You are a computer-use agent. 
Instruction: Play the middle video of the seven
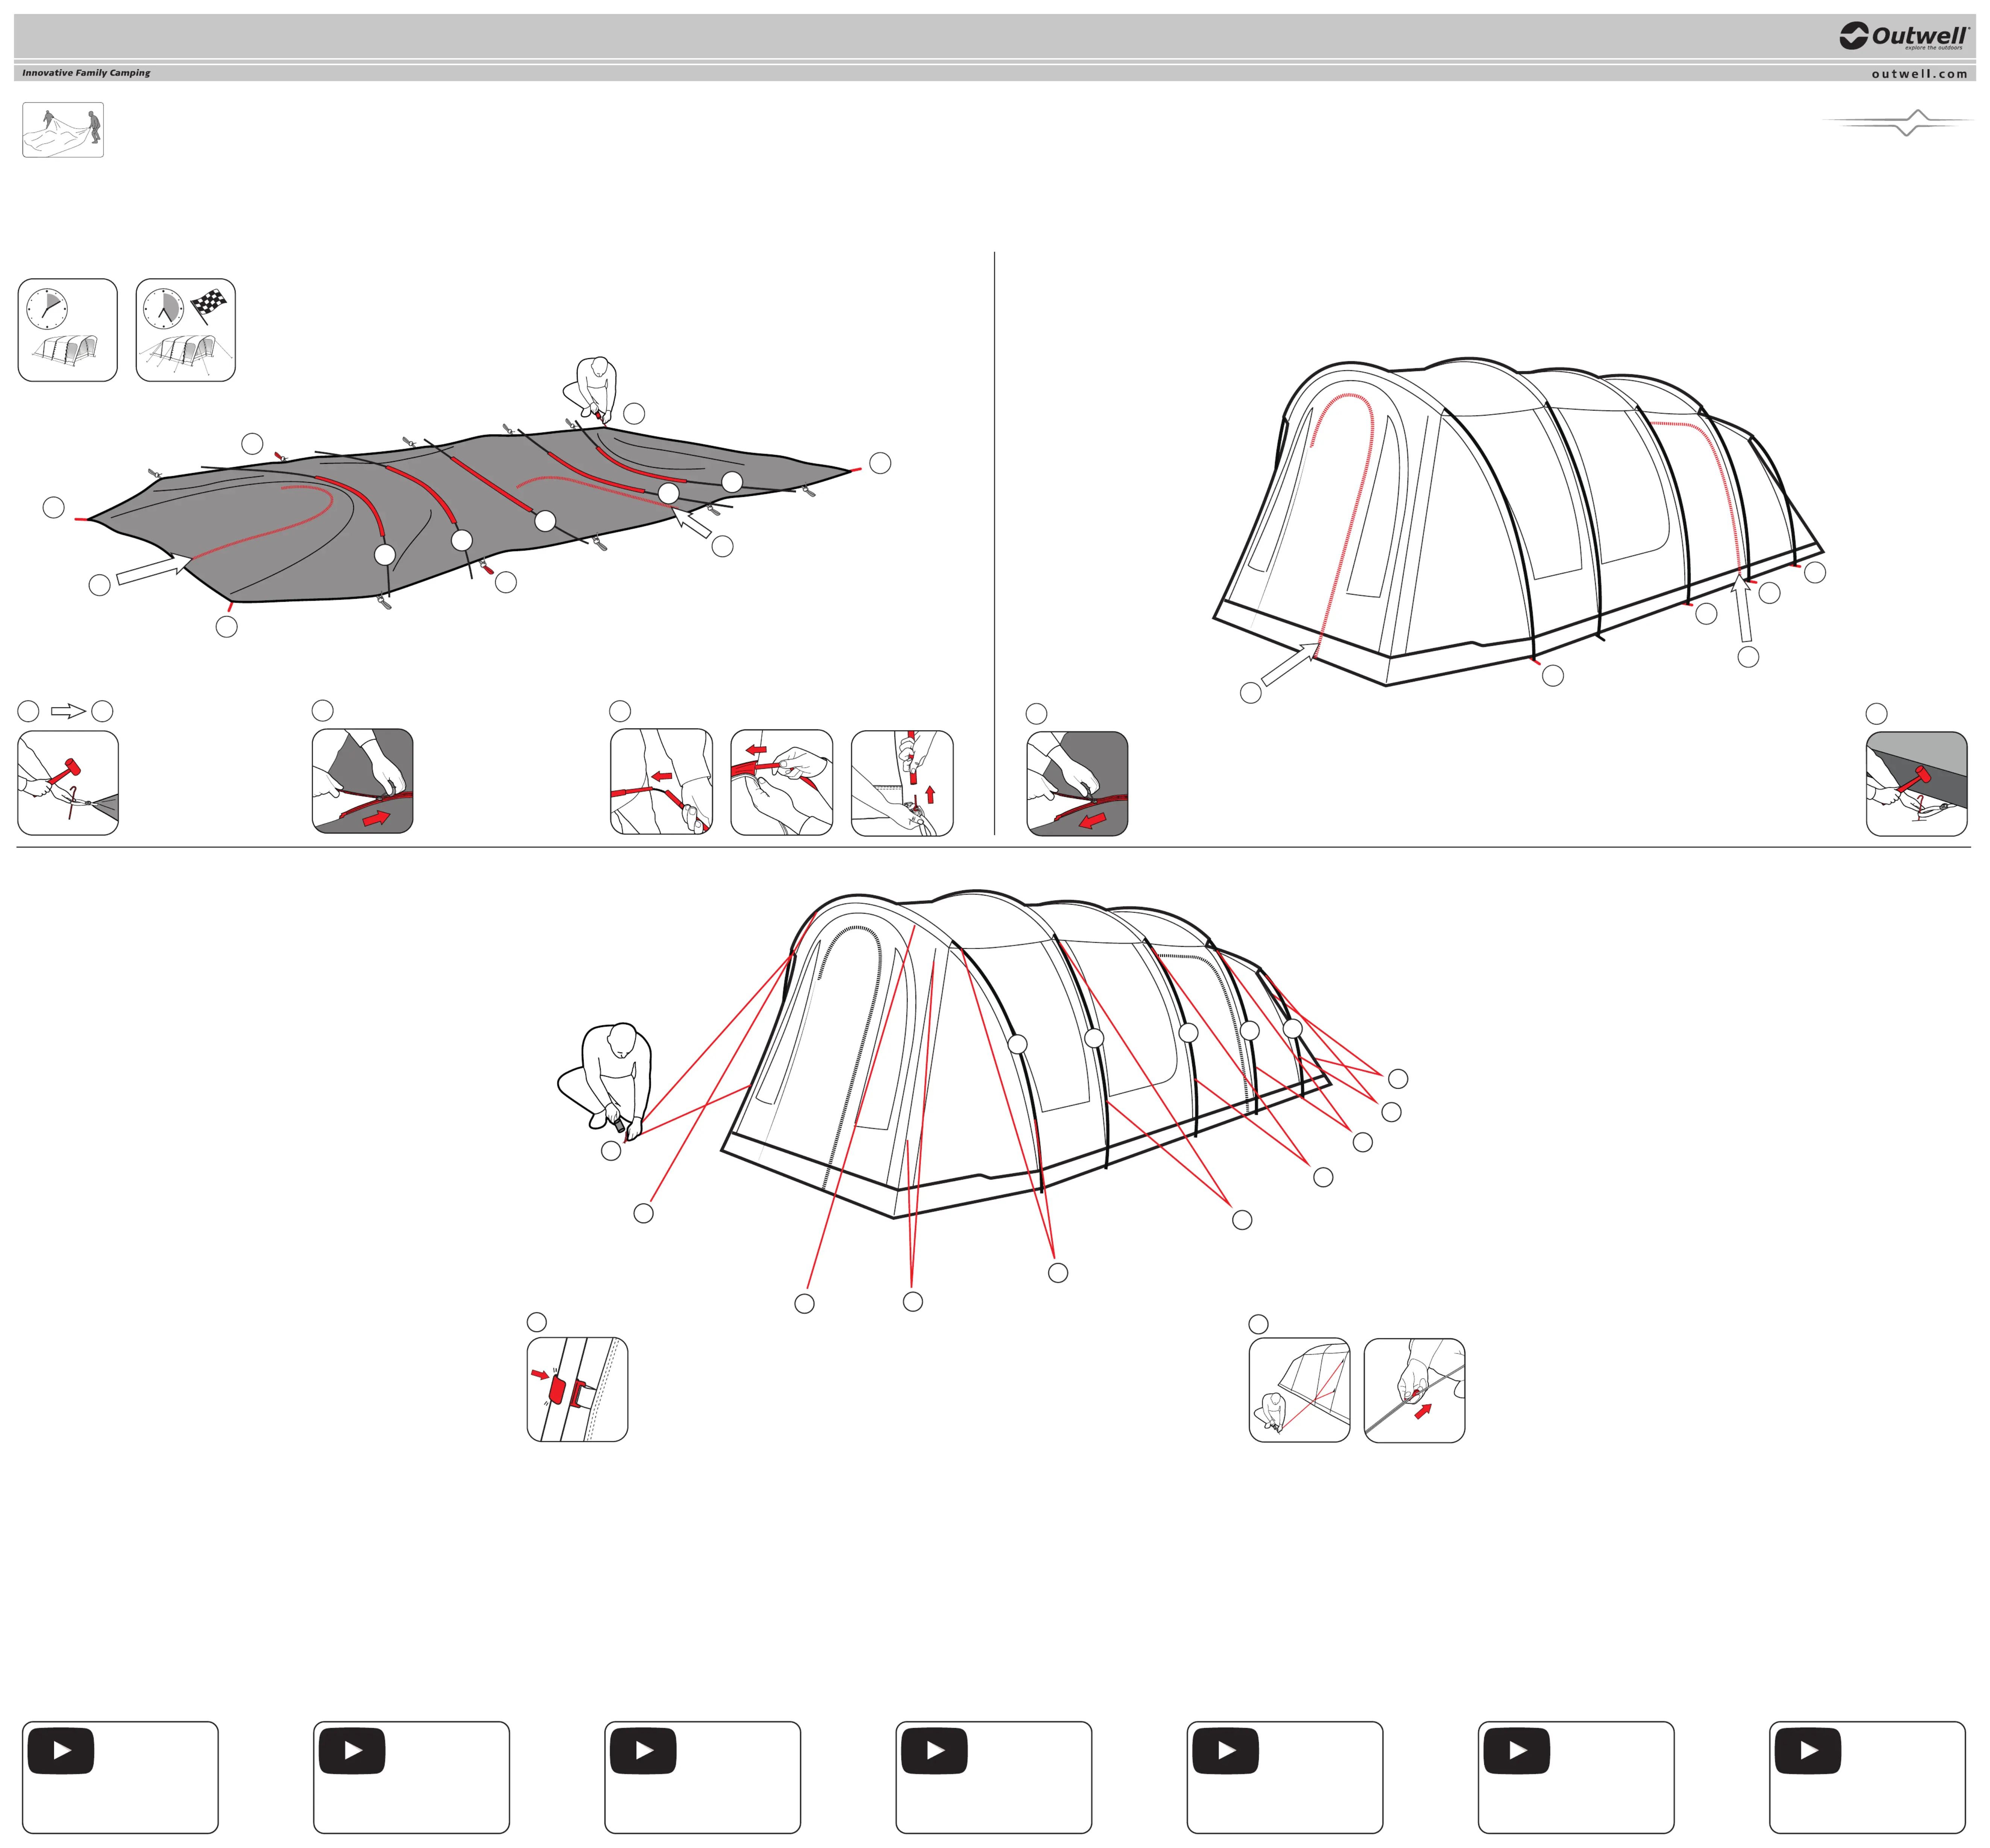934,1751
